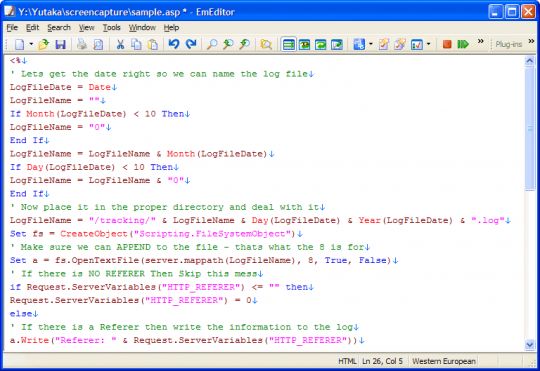Click the Find Next magnifier icon
The width and height of the screenshot is (540, 371).
click(x=245, y=44)
